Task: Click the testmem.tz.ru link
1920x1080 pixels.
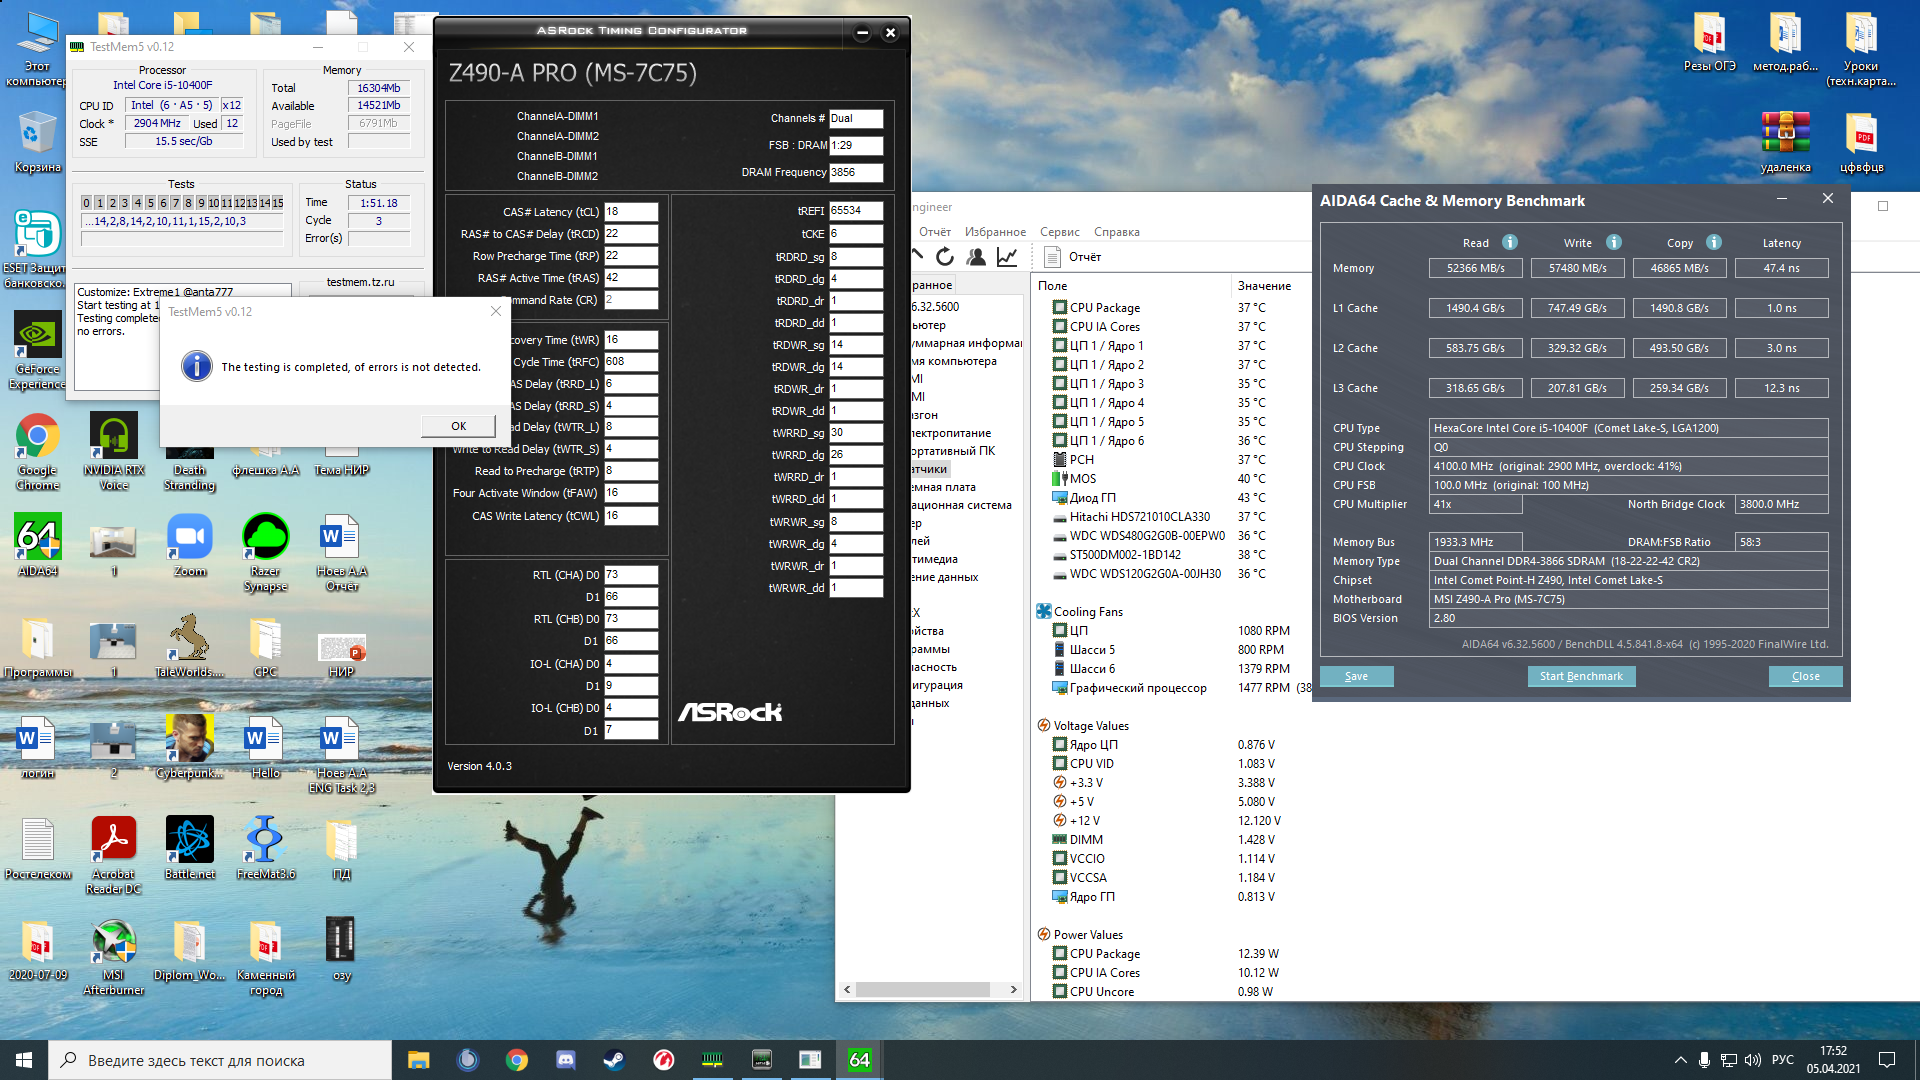Action: [360, 282]
